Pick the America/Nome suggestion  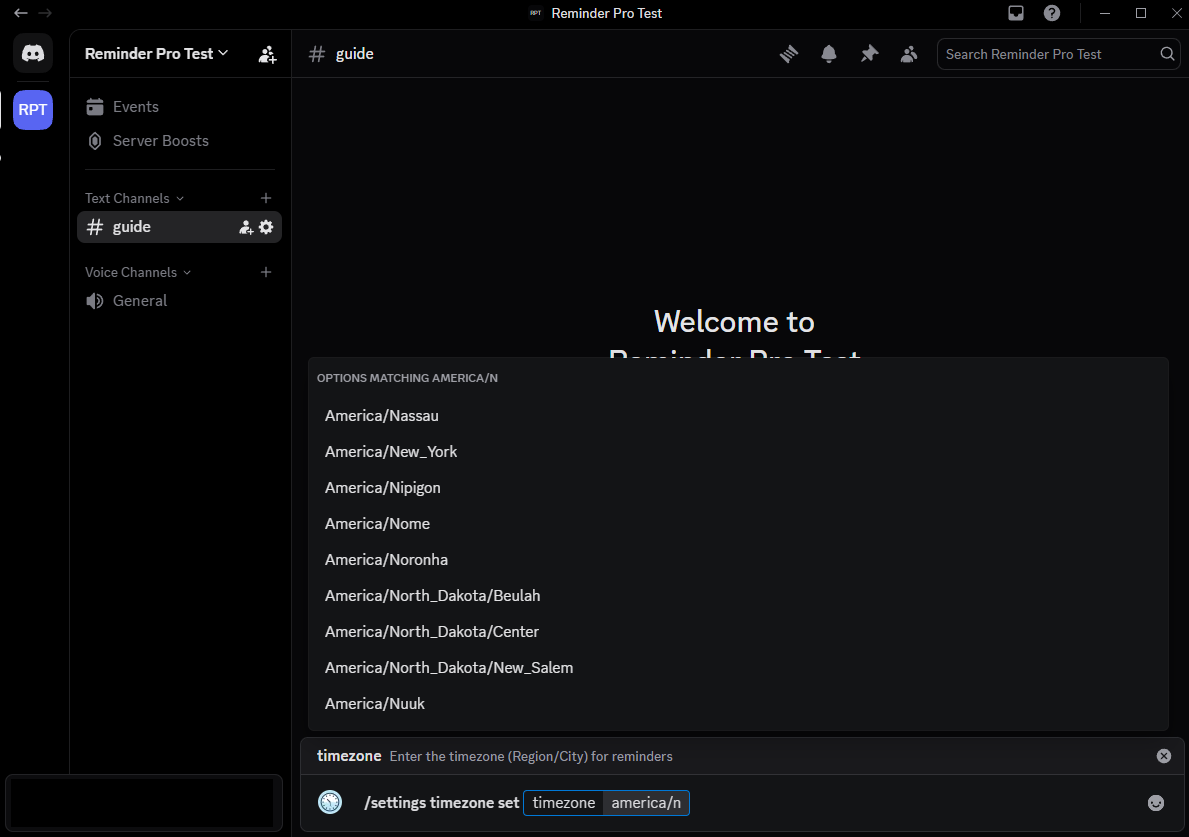click(738, 524)
